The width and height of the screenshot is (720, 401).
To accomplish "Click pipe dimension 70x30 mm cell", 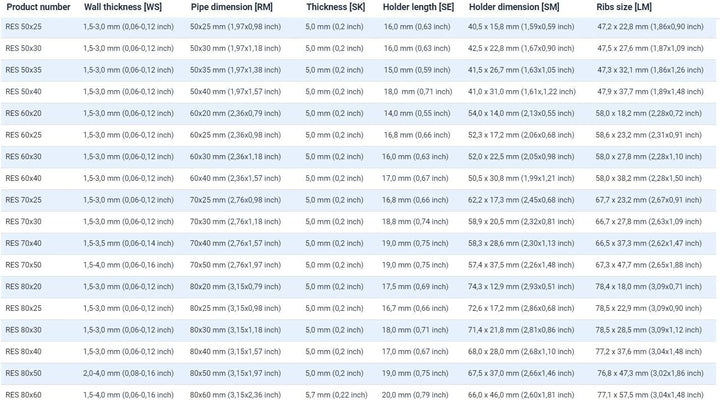I will click(x=236, y=221).
